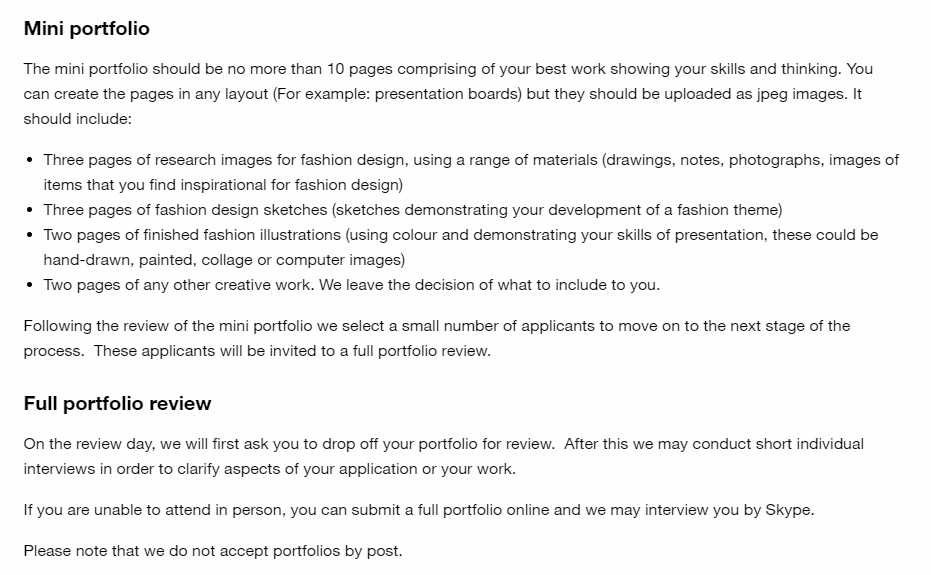Click the first bullet about research images
931x575 pixels.
tap(471, 172)
